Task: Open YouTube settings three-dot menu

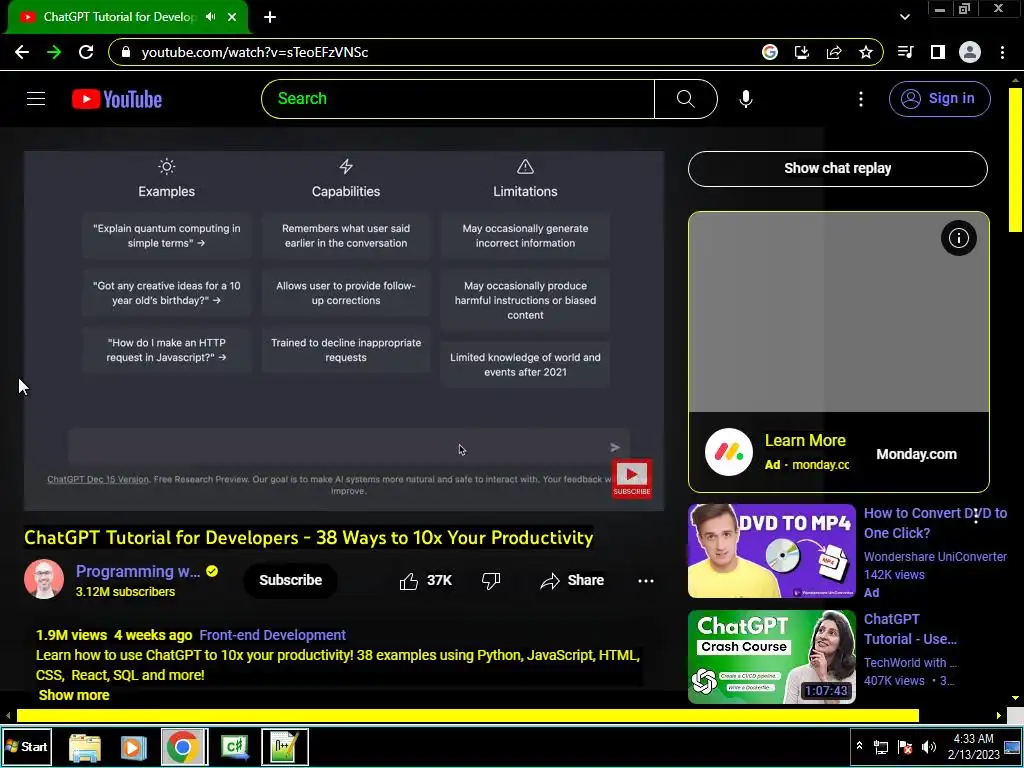Action: click(861, 99)
